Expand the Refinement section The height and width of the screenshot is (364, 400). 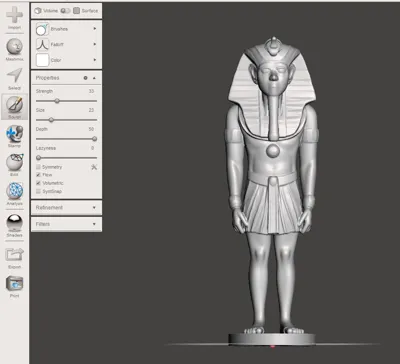click(x=66, y=208)
